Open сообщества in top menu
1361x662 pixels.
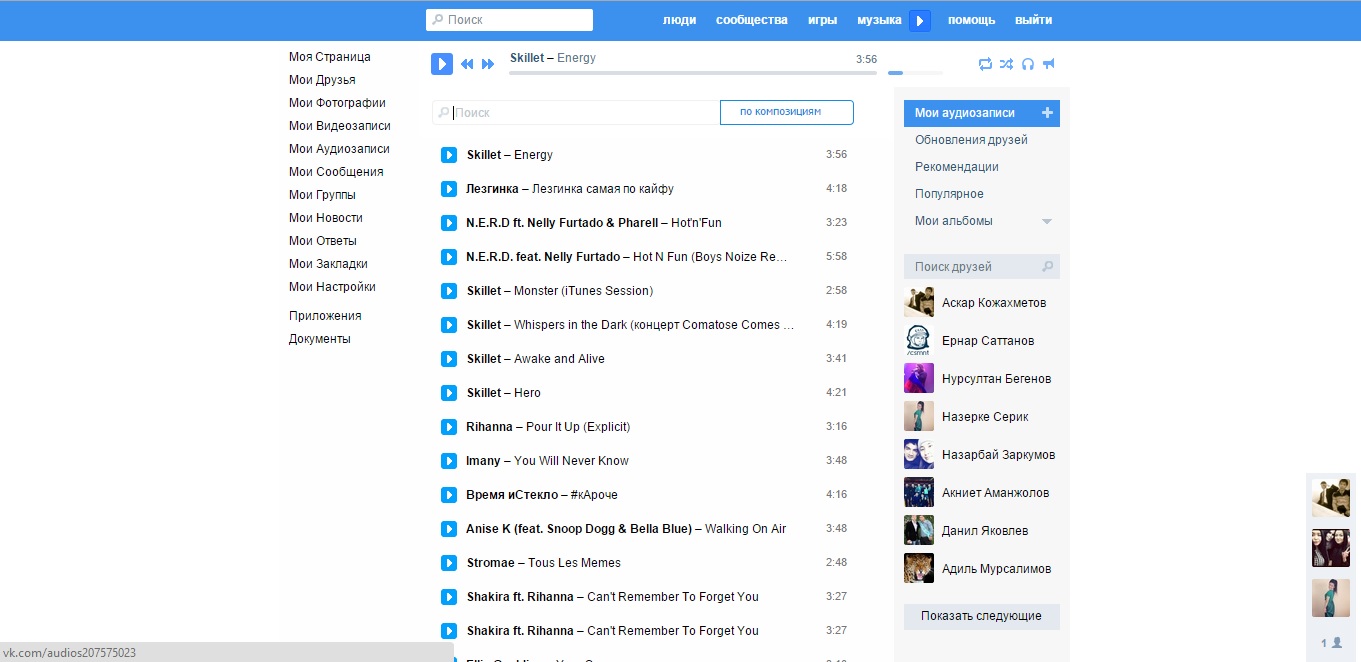(752, 20)
